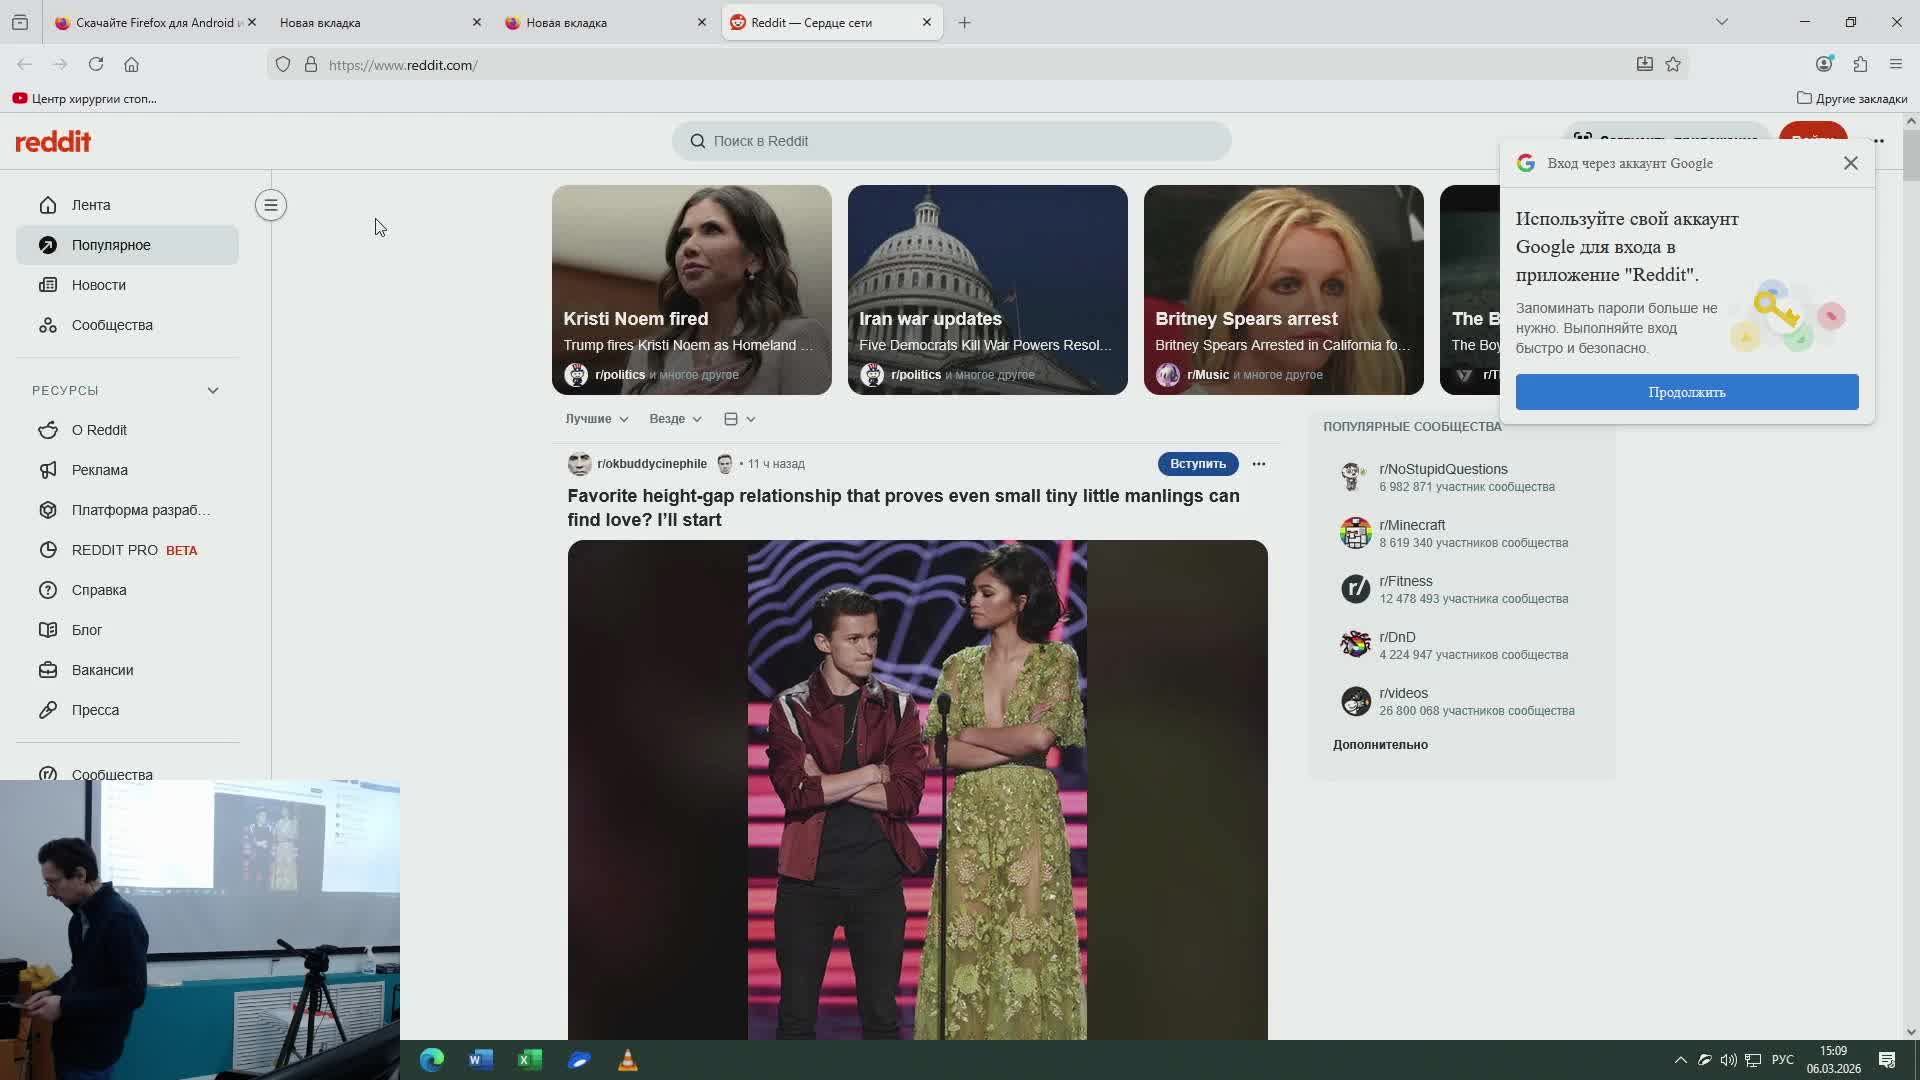1920x1080 pixels.
Task: Open Word from taskbar
Action: (481, 1060)
